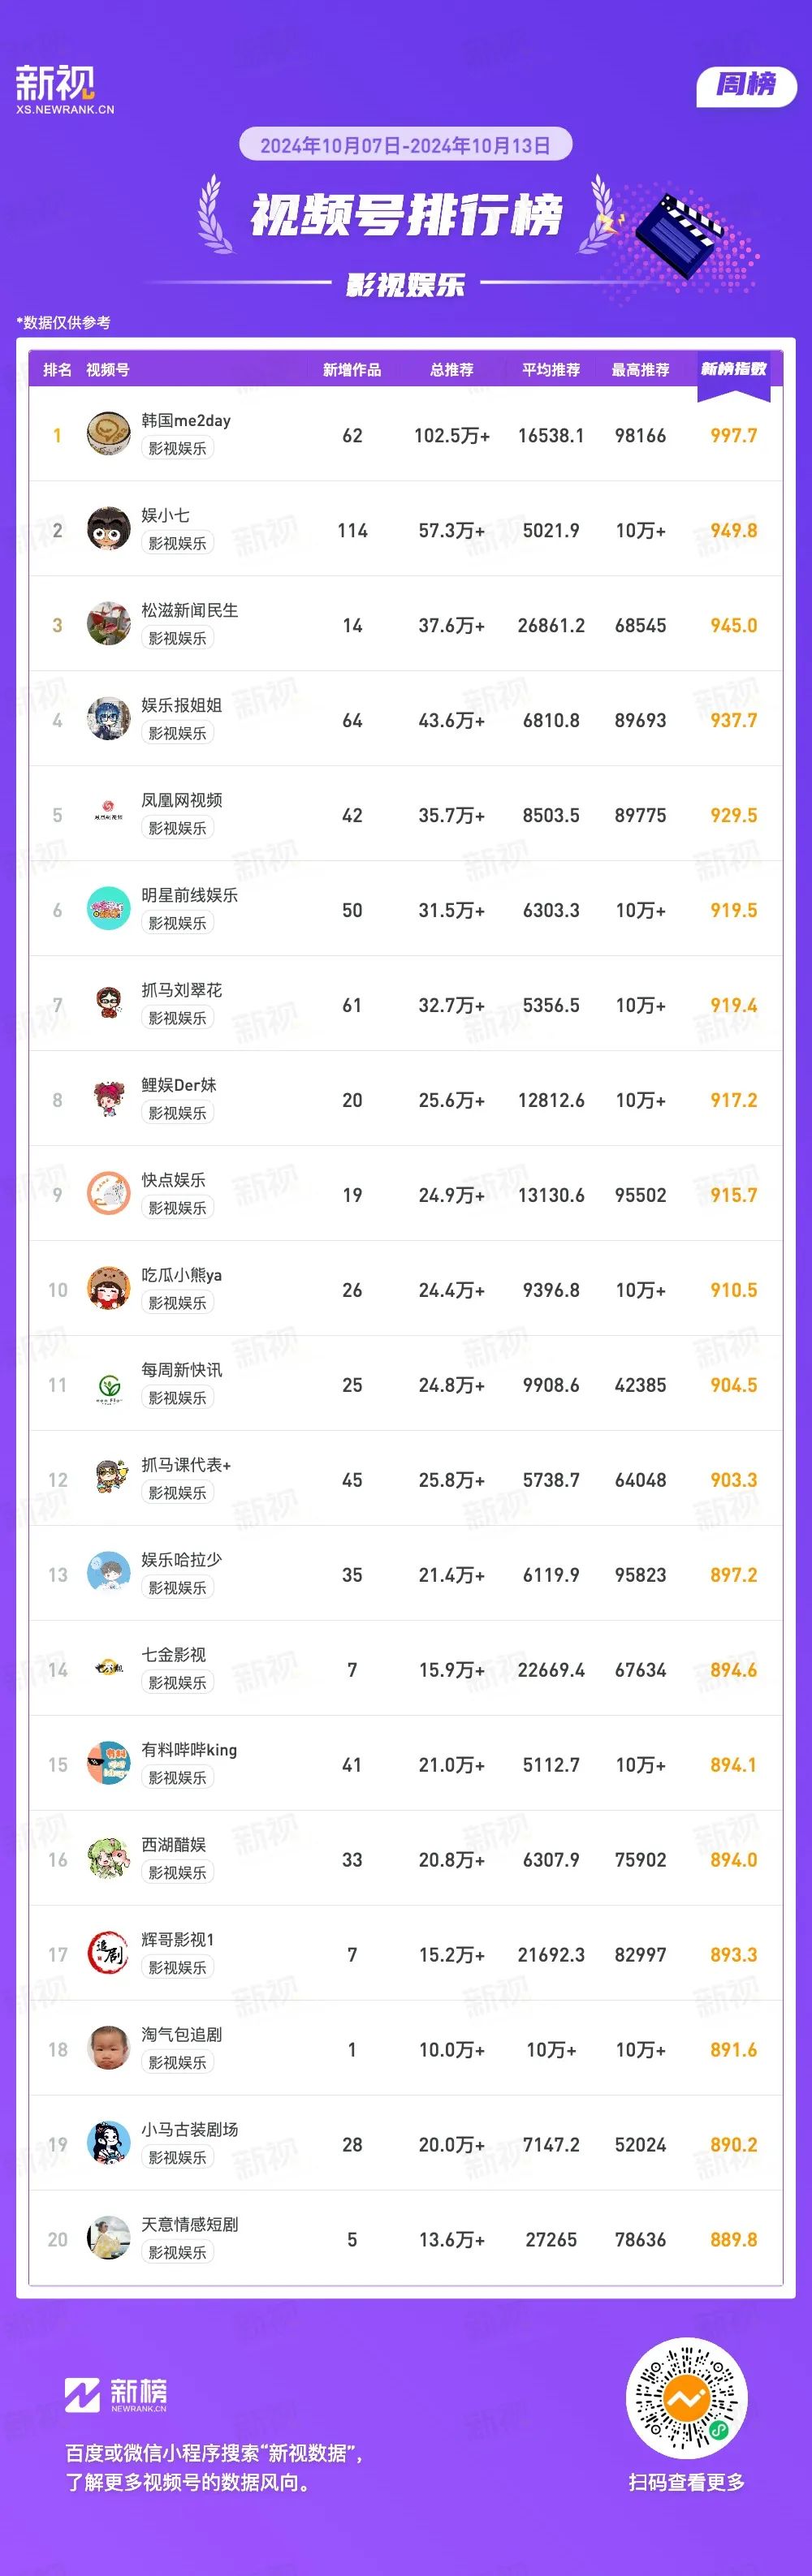Select the date range 2024年10月07日 pill
Image resolution: width=812 pixels, height=2576 pixels.
[405, 145]
